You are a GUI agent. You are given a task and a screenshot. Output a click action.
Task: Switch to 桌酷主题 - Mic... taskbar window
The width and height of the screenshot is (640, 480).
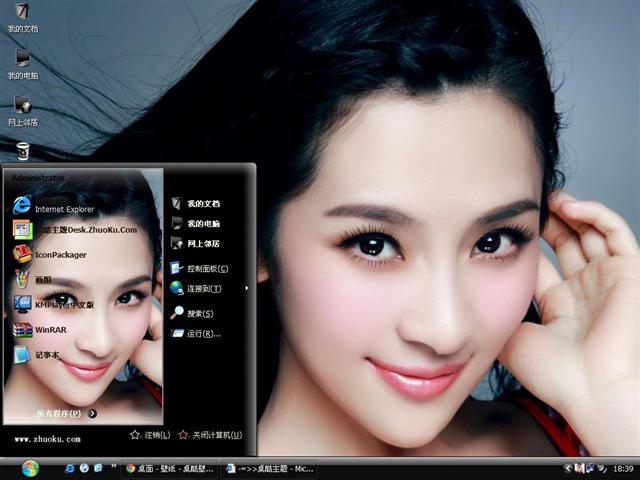pos(270,469)
